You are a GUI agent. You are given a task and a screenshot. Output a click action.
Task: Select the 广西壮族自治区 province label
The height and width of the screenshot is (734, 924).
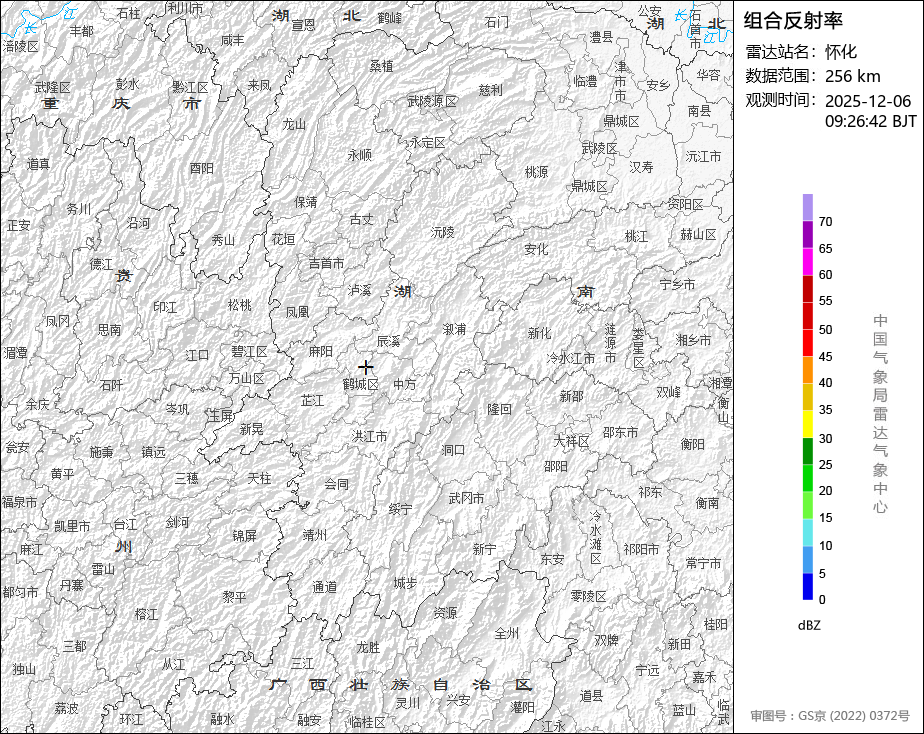(400, 685)
